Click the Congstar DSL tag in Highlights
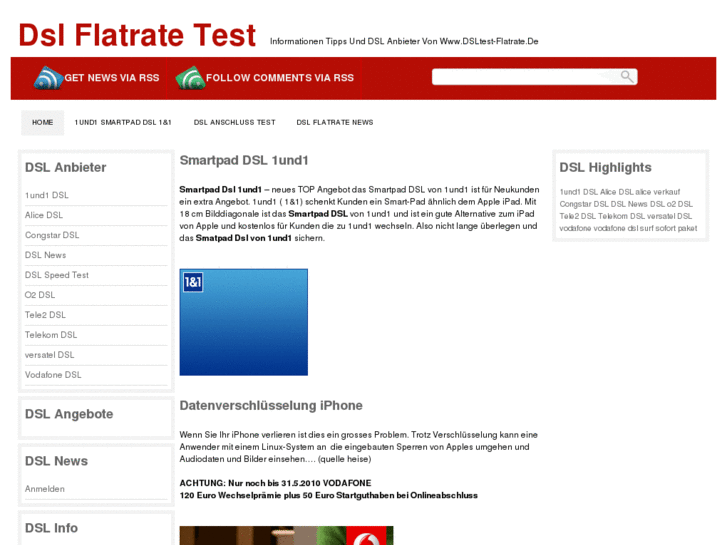The height and width of the screenshot is (545, 727). pyautogui.click(x=584, y=204)
